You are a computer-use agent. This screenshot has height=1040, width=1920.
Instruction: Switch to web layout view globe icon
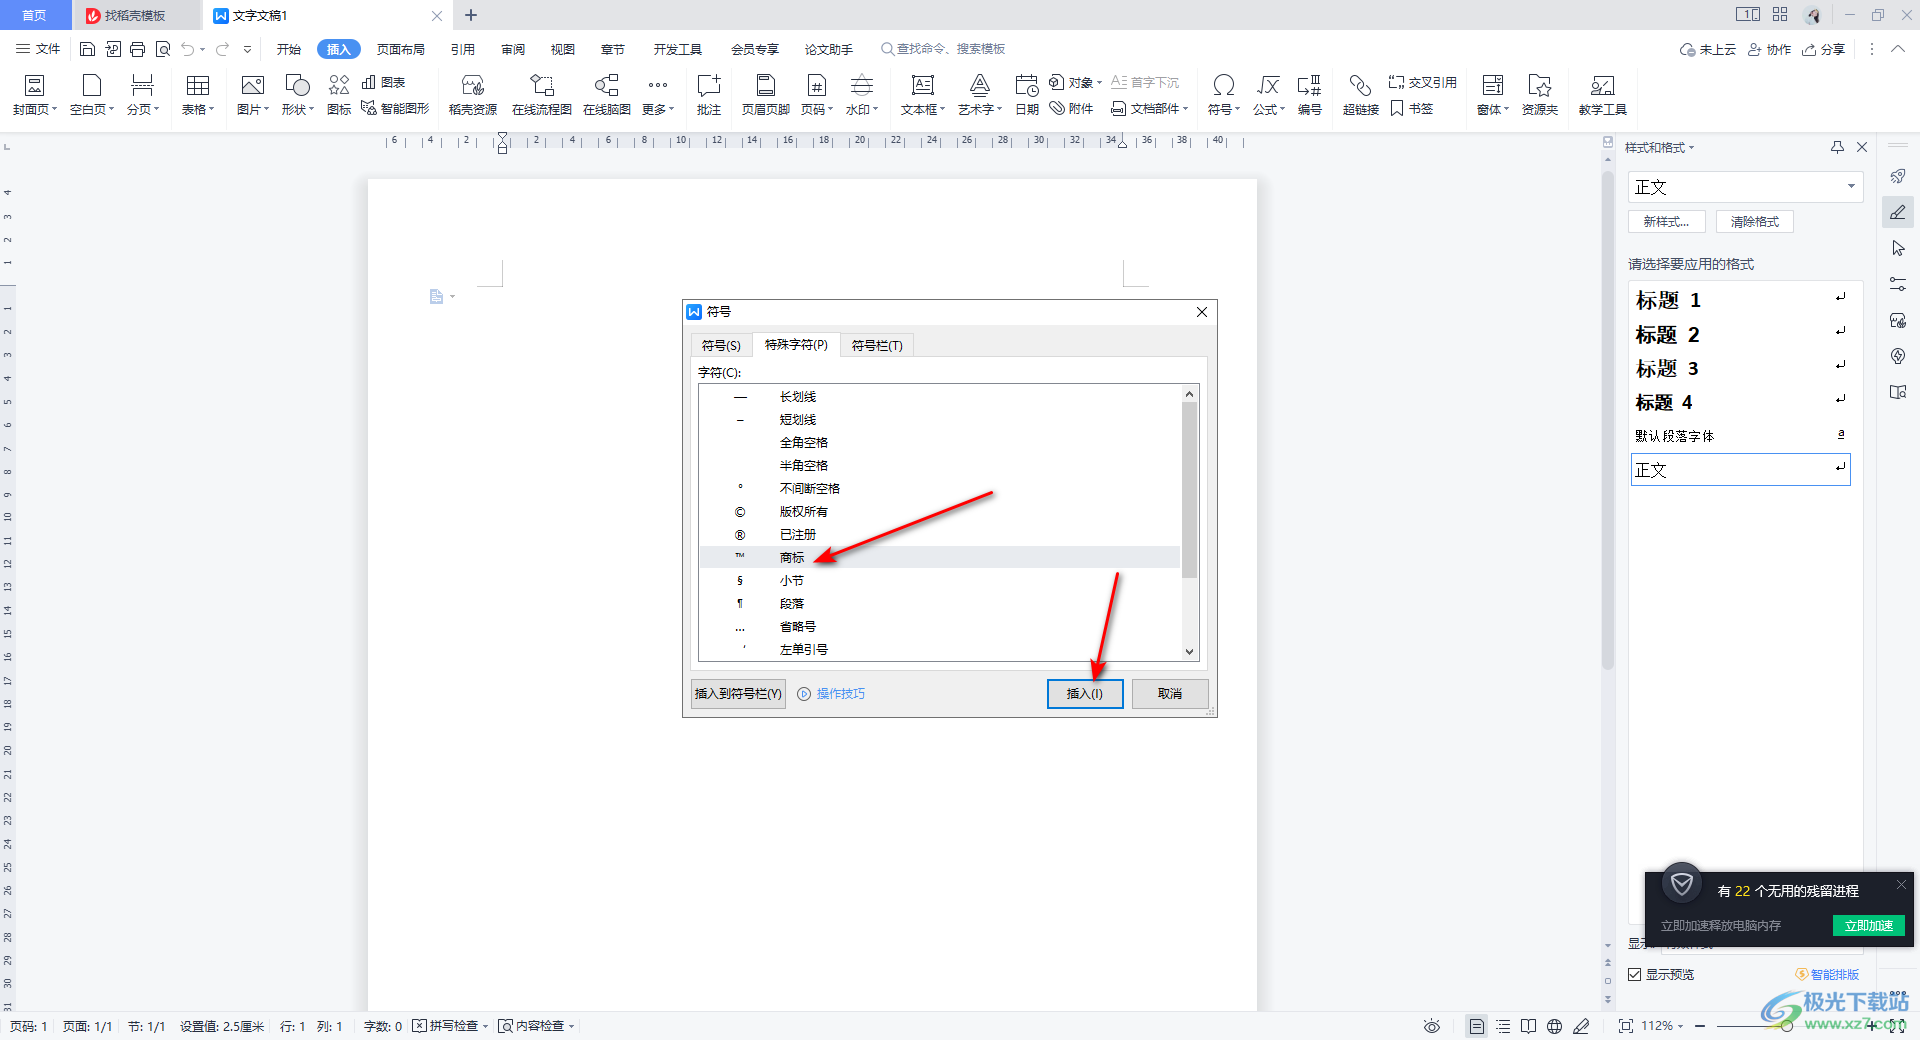point(1554,1026)
